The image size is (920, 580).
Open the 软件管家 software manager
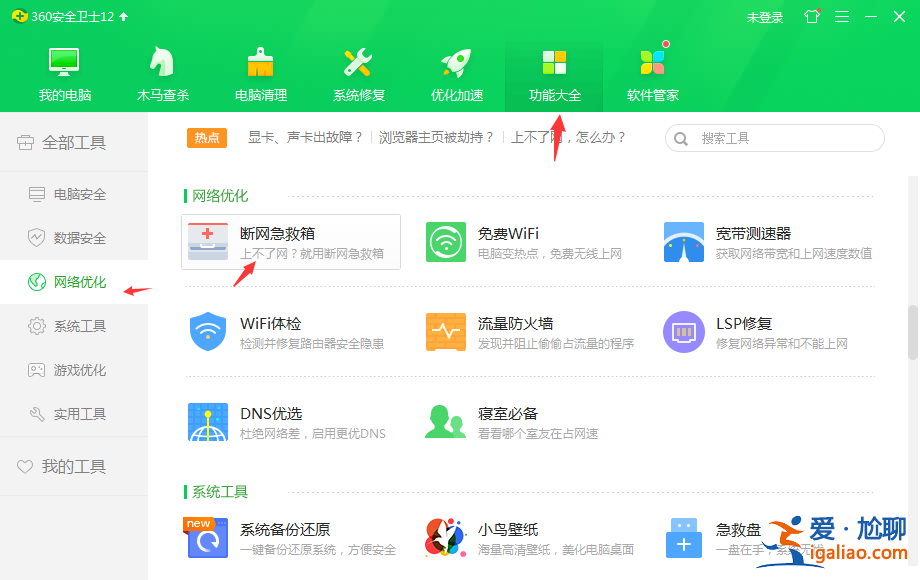(x=652, y=72)
